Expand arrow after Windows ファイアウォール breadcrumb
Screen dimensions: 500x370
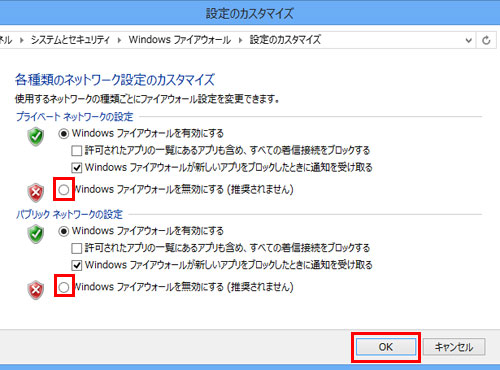tap(240, 40)
